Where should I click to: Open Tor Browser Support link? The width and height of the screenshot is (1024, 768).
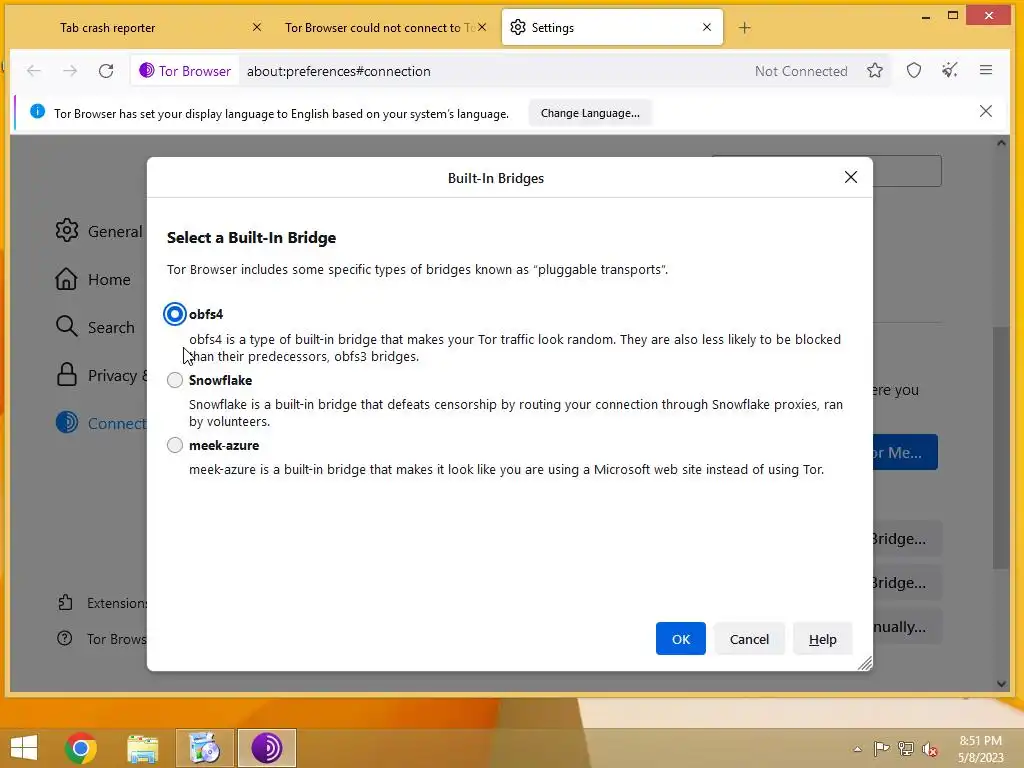tap(102, 639)
